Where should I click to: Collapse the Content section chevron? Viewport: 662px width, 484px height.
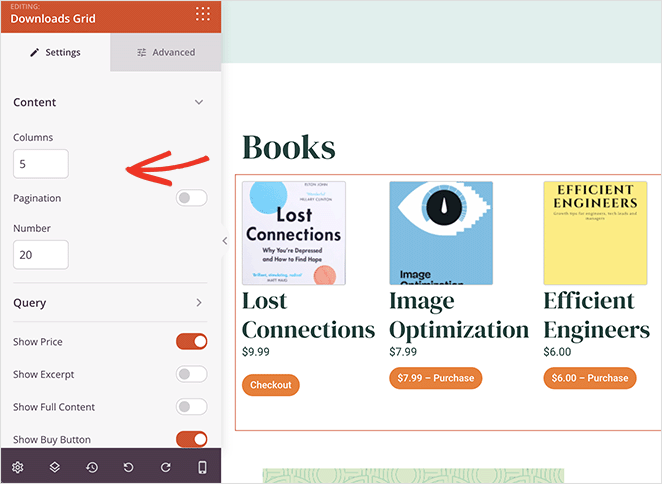199,102
